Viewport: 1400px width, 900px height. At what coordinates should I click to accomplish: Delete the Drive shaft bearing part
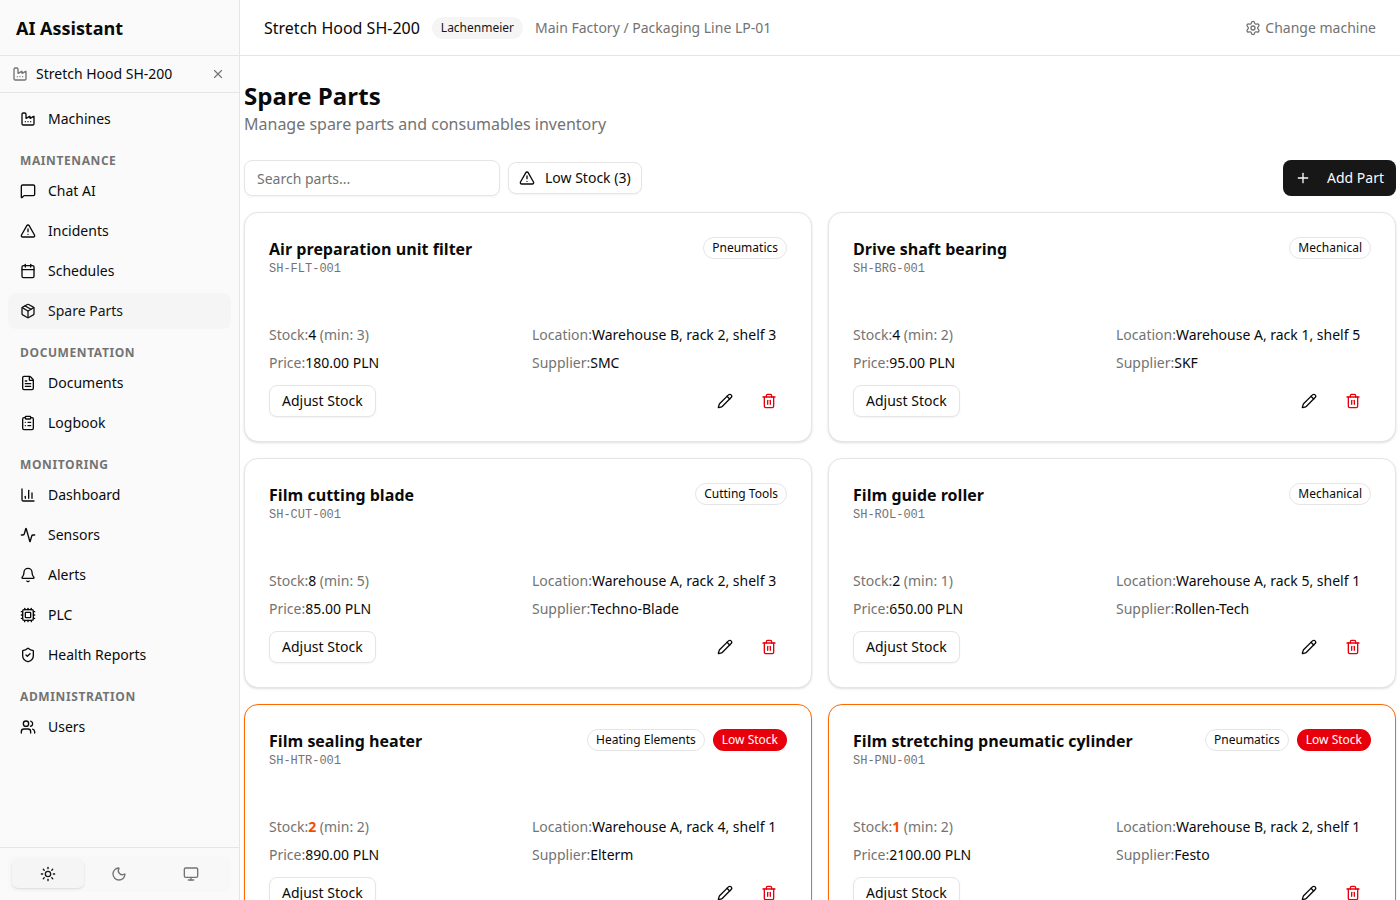(1353, 400)
